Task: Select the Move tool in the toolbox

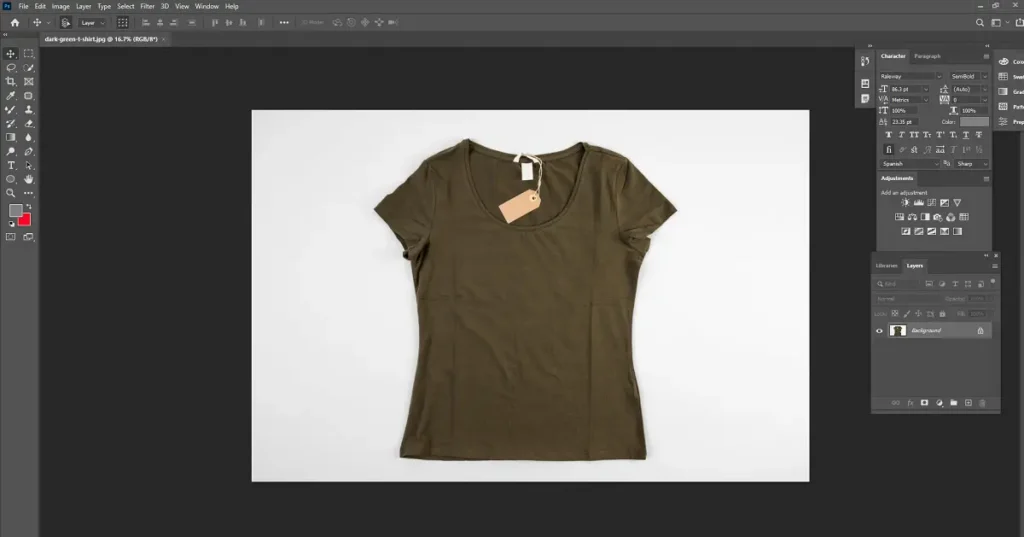Action: [10, 54]
